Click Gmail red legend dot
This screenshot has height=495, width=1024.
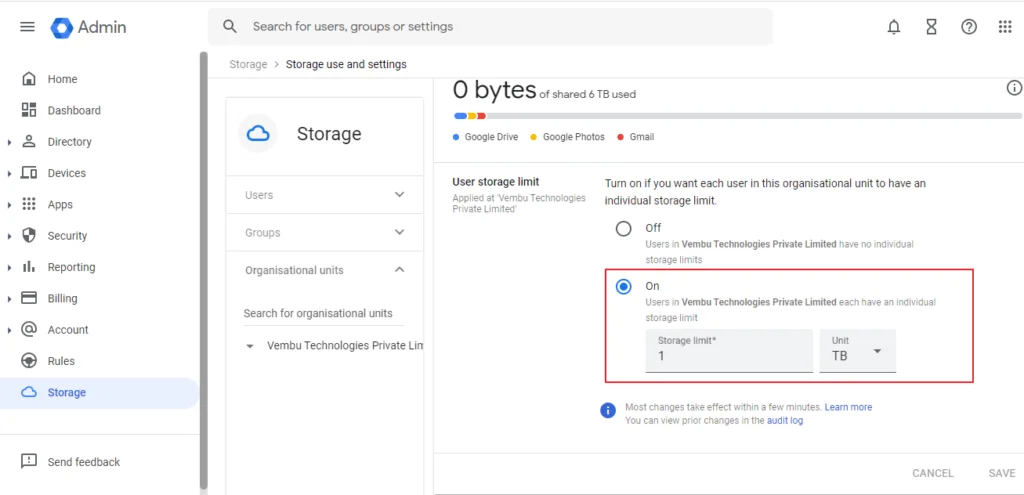[621, 137]
